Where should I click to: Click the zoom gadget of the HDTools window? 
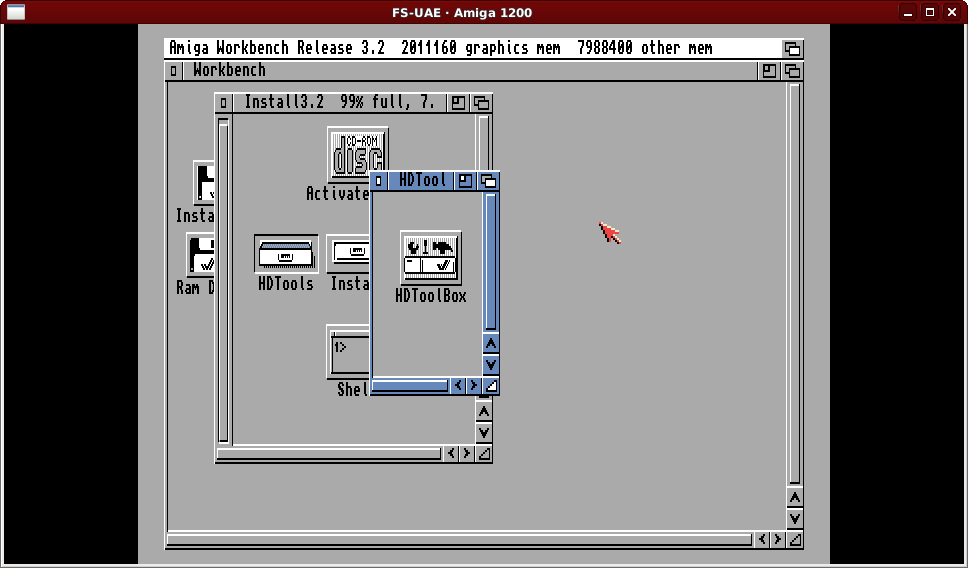pos(465,181)
